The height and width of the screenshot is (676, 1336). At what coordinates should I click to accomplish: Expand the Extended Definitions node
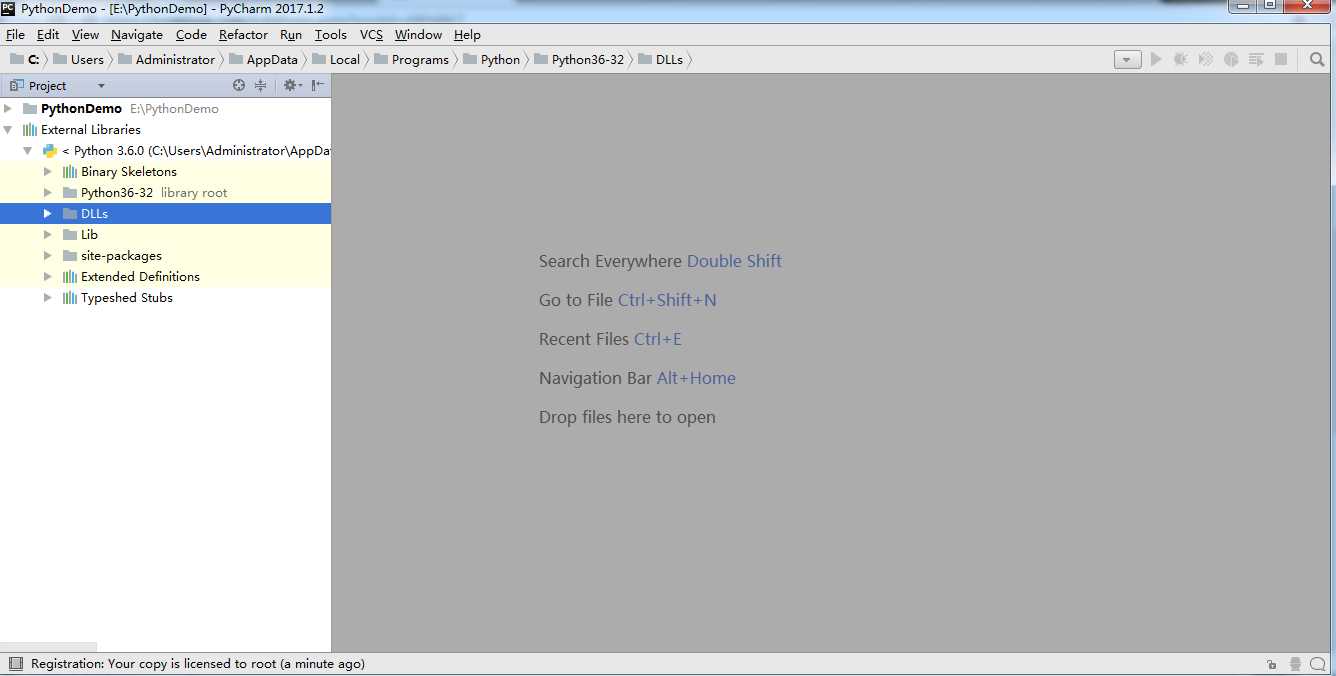[48, 277]
